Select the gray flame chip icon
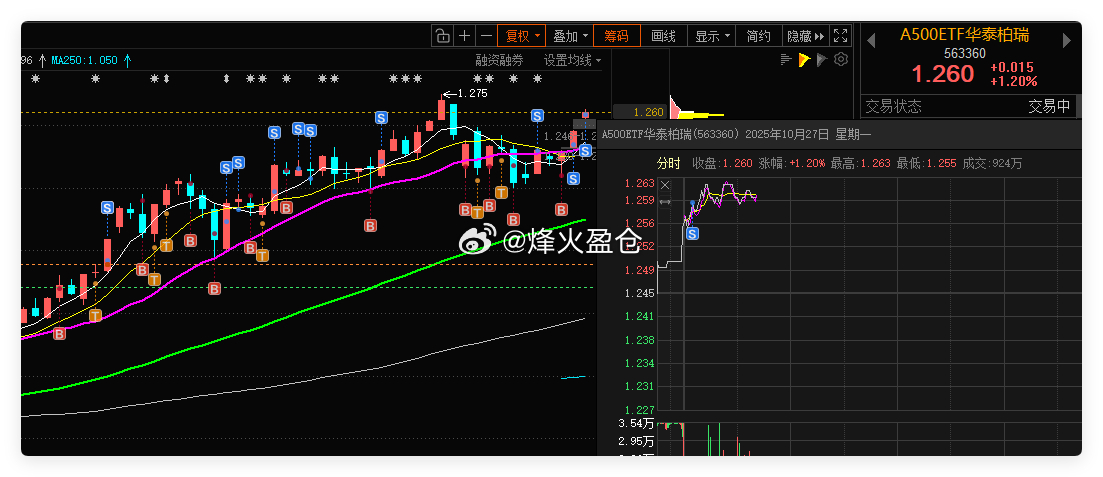This screenshot has width=1103, height=477. 822,60
